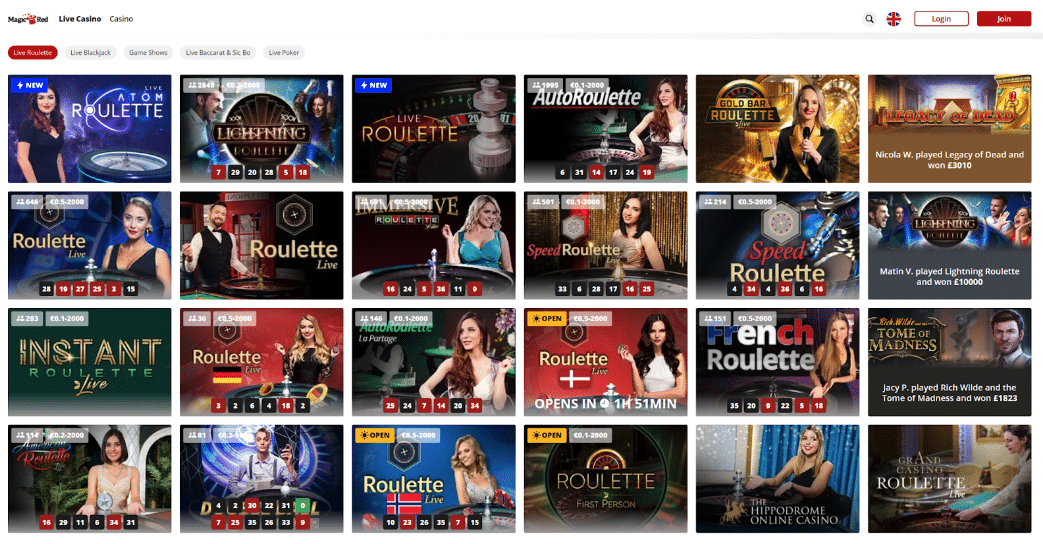Open the Matin V. Lightning Roulette winner card

[949, 245]
